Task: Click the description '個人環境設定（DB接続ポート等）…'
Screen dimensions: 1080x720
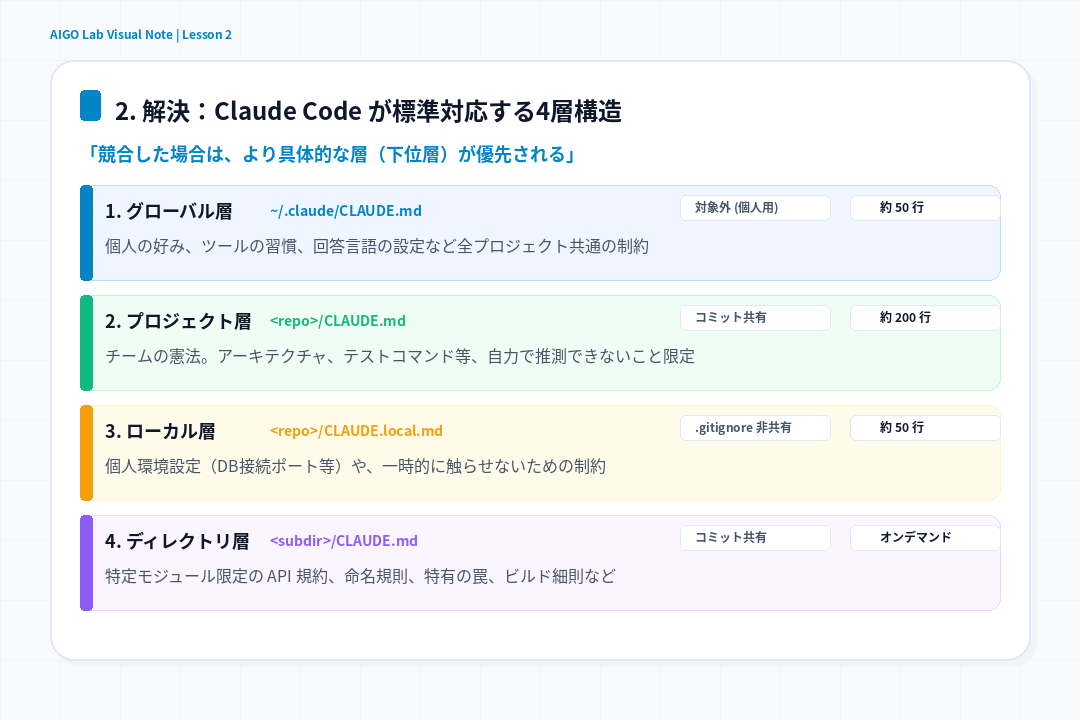Action: [x=355, y=466]
